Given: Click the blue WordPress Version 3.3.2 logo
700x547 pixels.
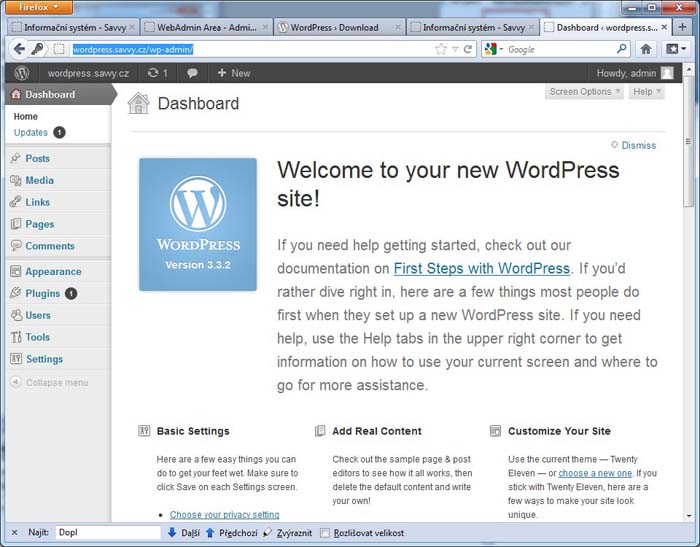Looking at the screenshot, I should 198,225.
